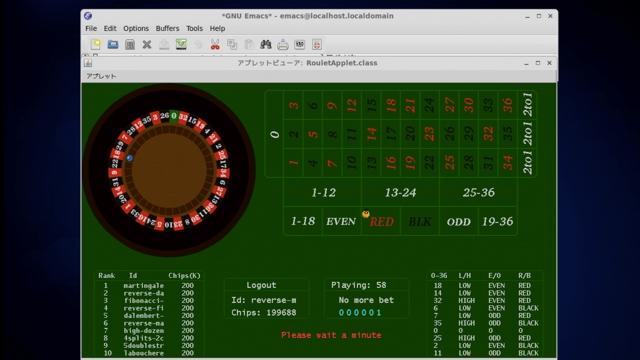Click the 2to1 cell beside number 34
Image resolution: width=640 pixels, height=360 pixels.
pyautogui.click(x=527, y=162)
